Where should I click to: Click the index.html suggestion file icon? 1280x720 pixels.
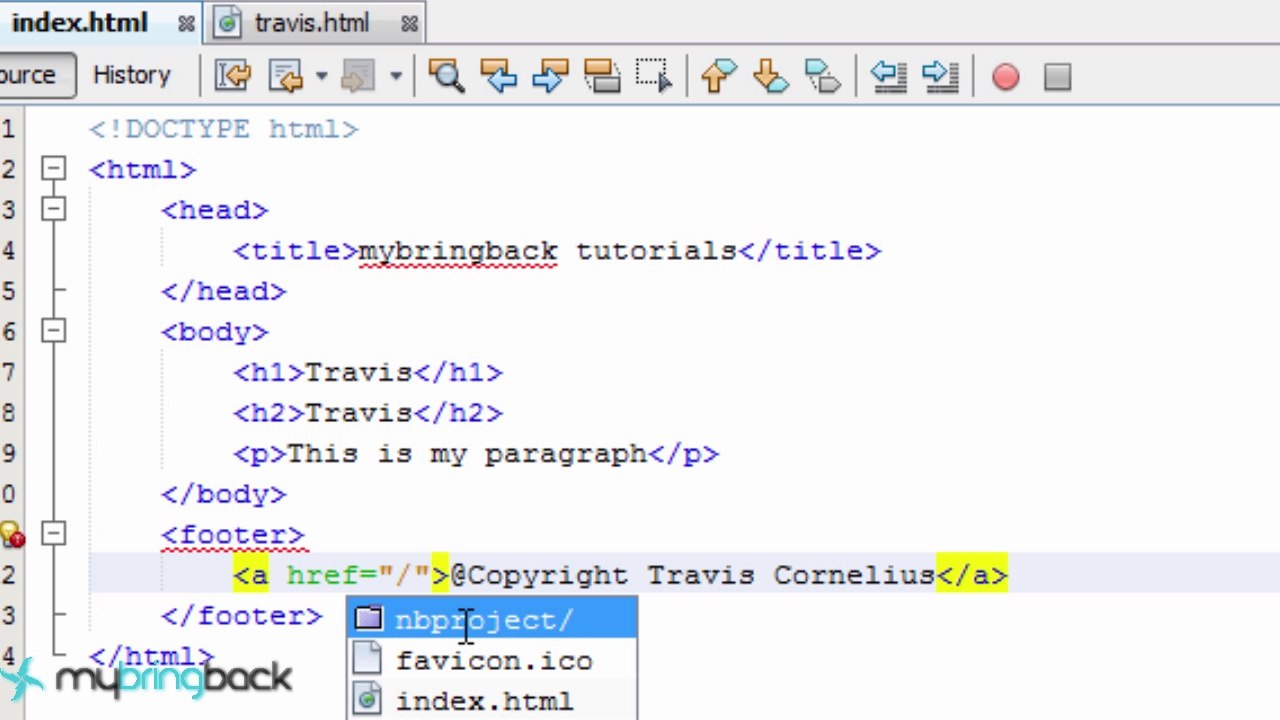(x=369, y=700)
